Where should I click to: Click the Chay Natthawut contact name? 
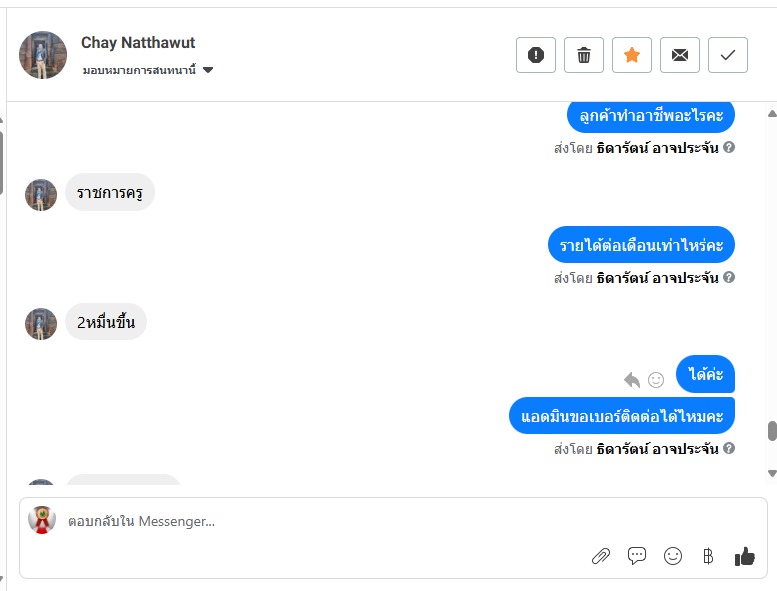[x=138, y=43]
